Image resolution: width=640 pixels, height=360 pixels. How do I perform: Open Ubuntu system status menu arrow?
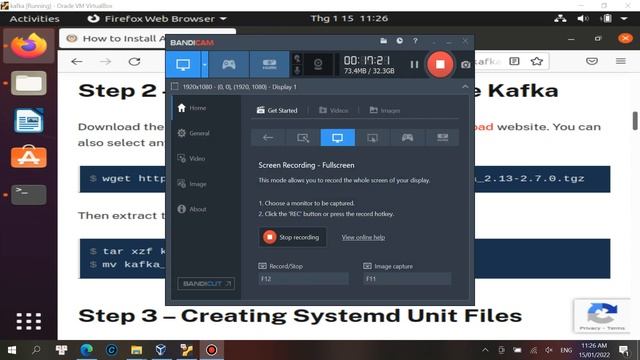point(624,18)
